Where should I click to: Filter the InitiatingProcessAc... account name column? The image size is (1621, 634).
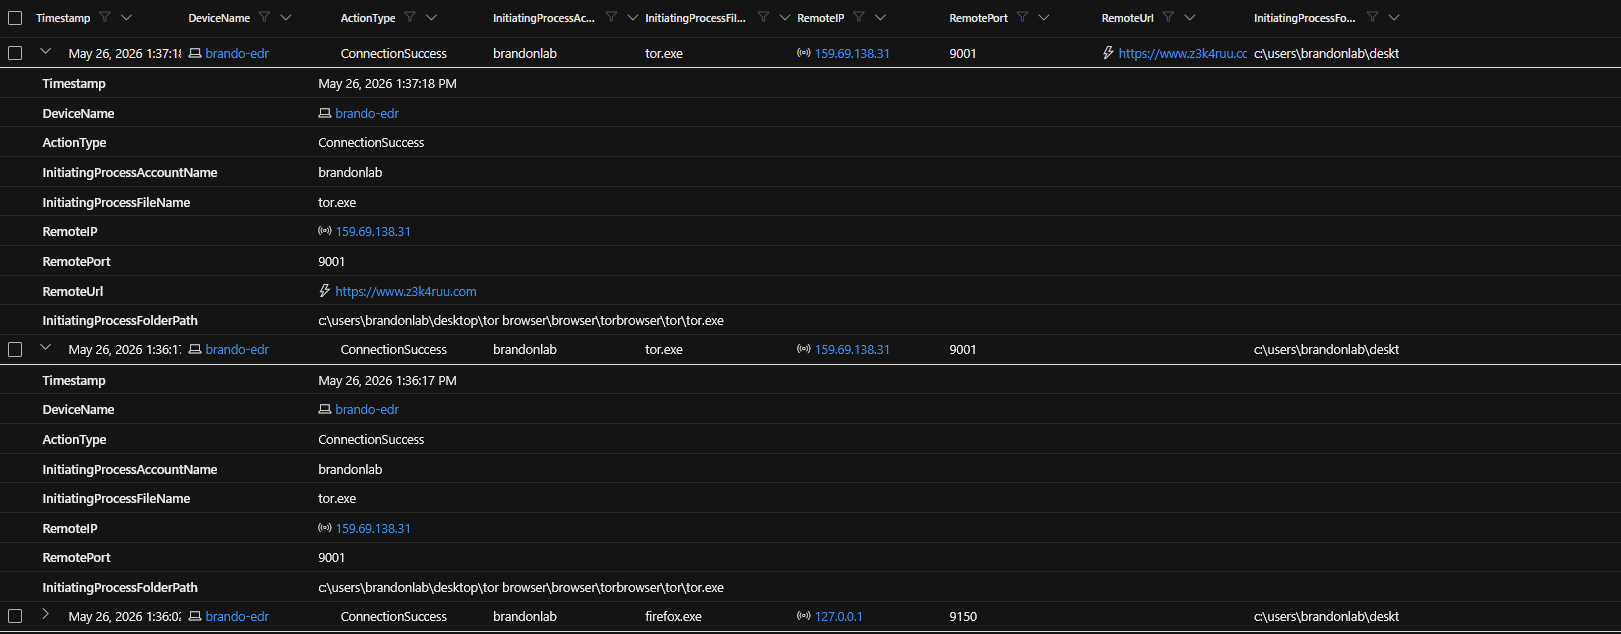pos(611,17)
